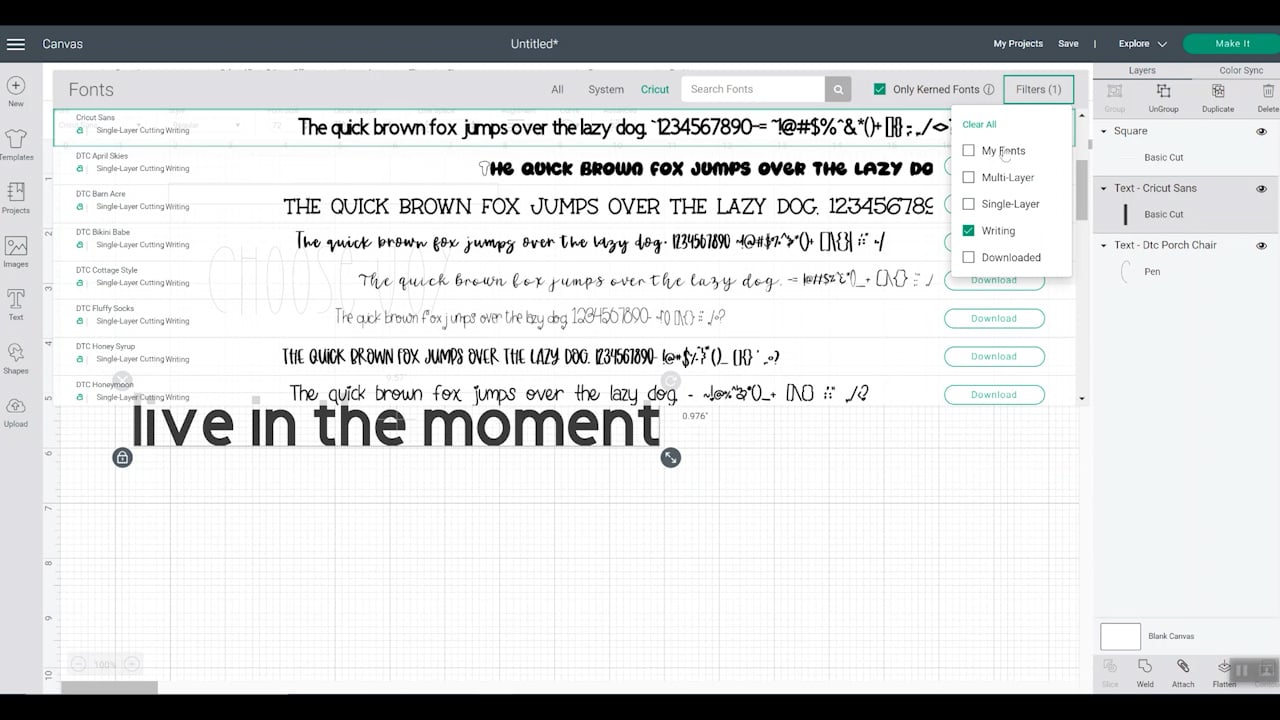Open the Color Sync tab
Image resolution: width=1280 pixels, height=720 pixels.
(1241, 70)
